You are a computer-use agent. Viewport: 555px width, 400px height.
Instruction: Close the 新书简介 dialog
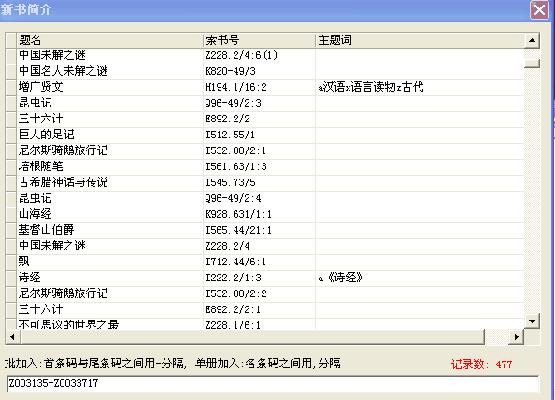tap(539, 10)
